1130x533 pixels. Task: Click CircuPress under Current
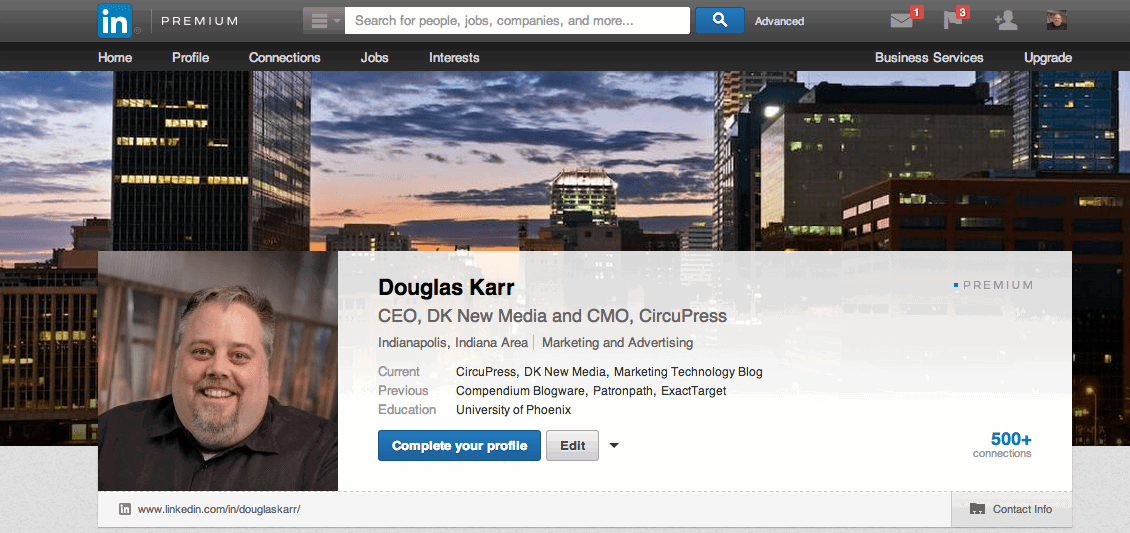click(486, 372)
